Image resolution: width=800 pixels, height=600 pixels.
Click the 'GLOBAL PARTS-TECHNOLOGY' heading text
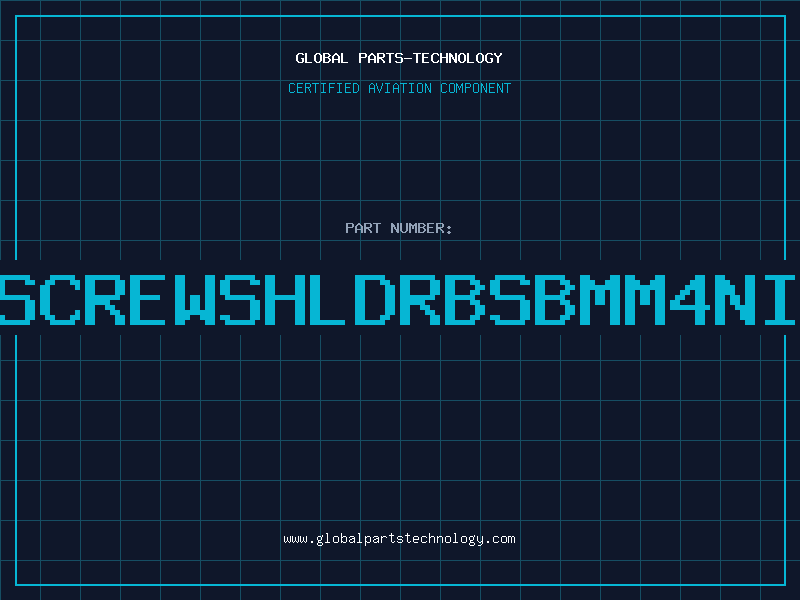(x=399, y=58)
